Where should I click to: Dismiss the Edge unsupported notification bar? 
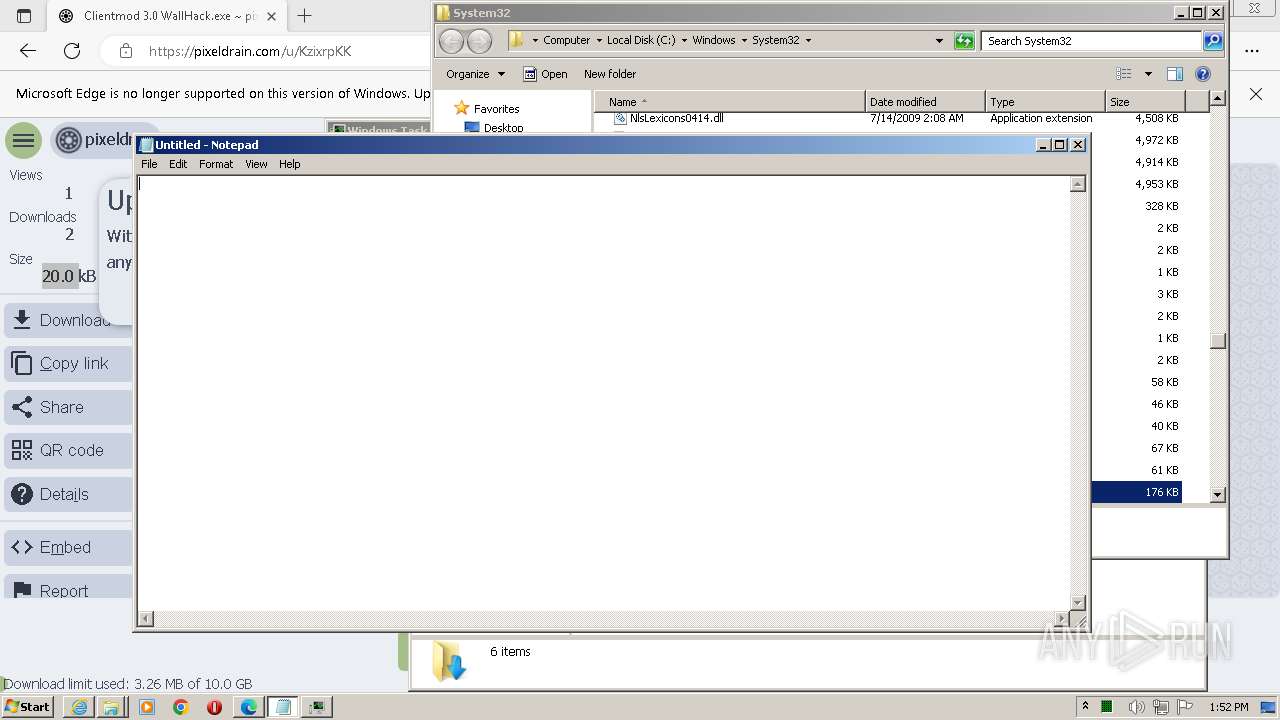[x=1256, y=93]
